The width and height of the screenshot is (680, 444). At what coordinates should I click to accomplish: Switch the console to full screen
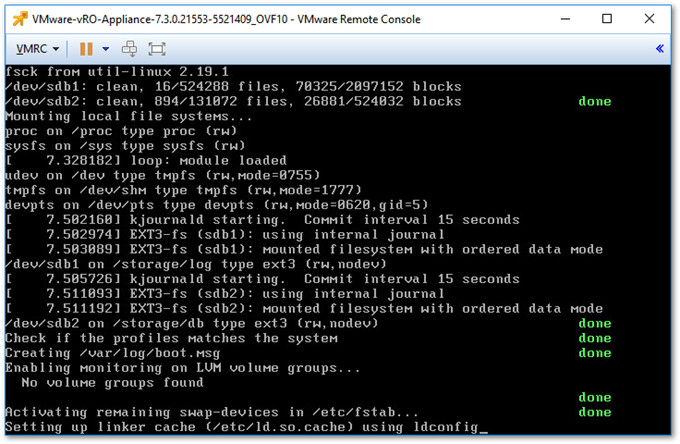157,49
